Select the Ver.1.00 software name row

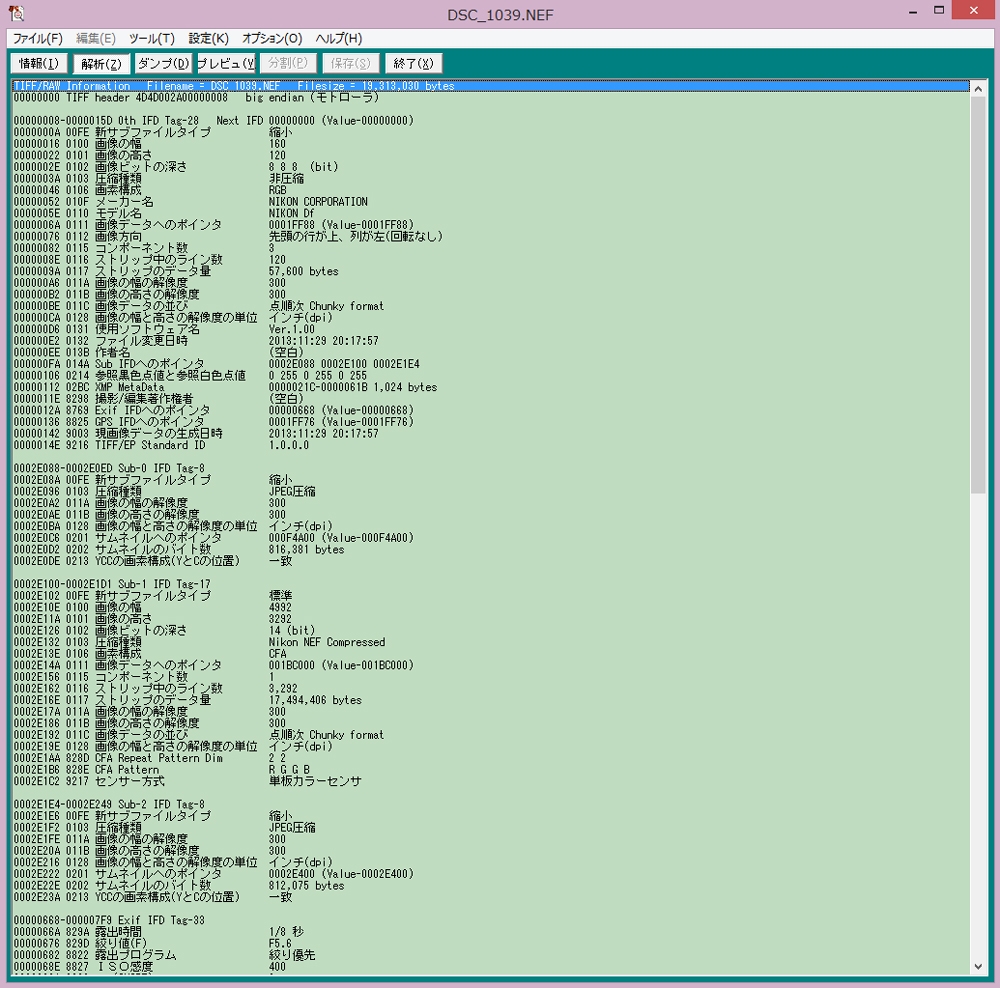490,329
